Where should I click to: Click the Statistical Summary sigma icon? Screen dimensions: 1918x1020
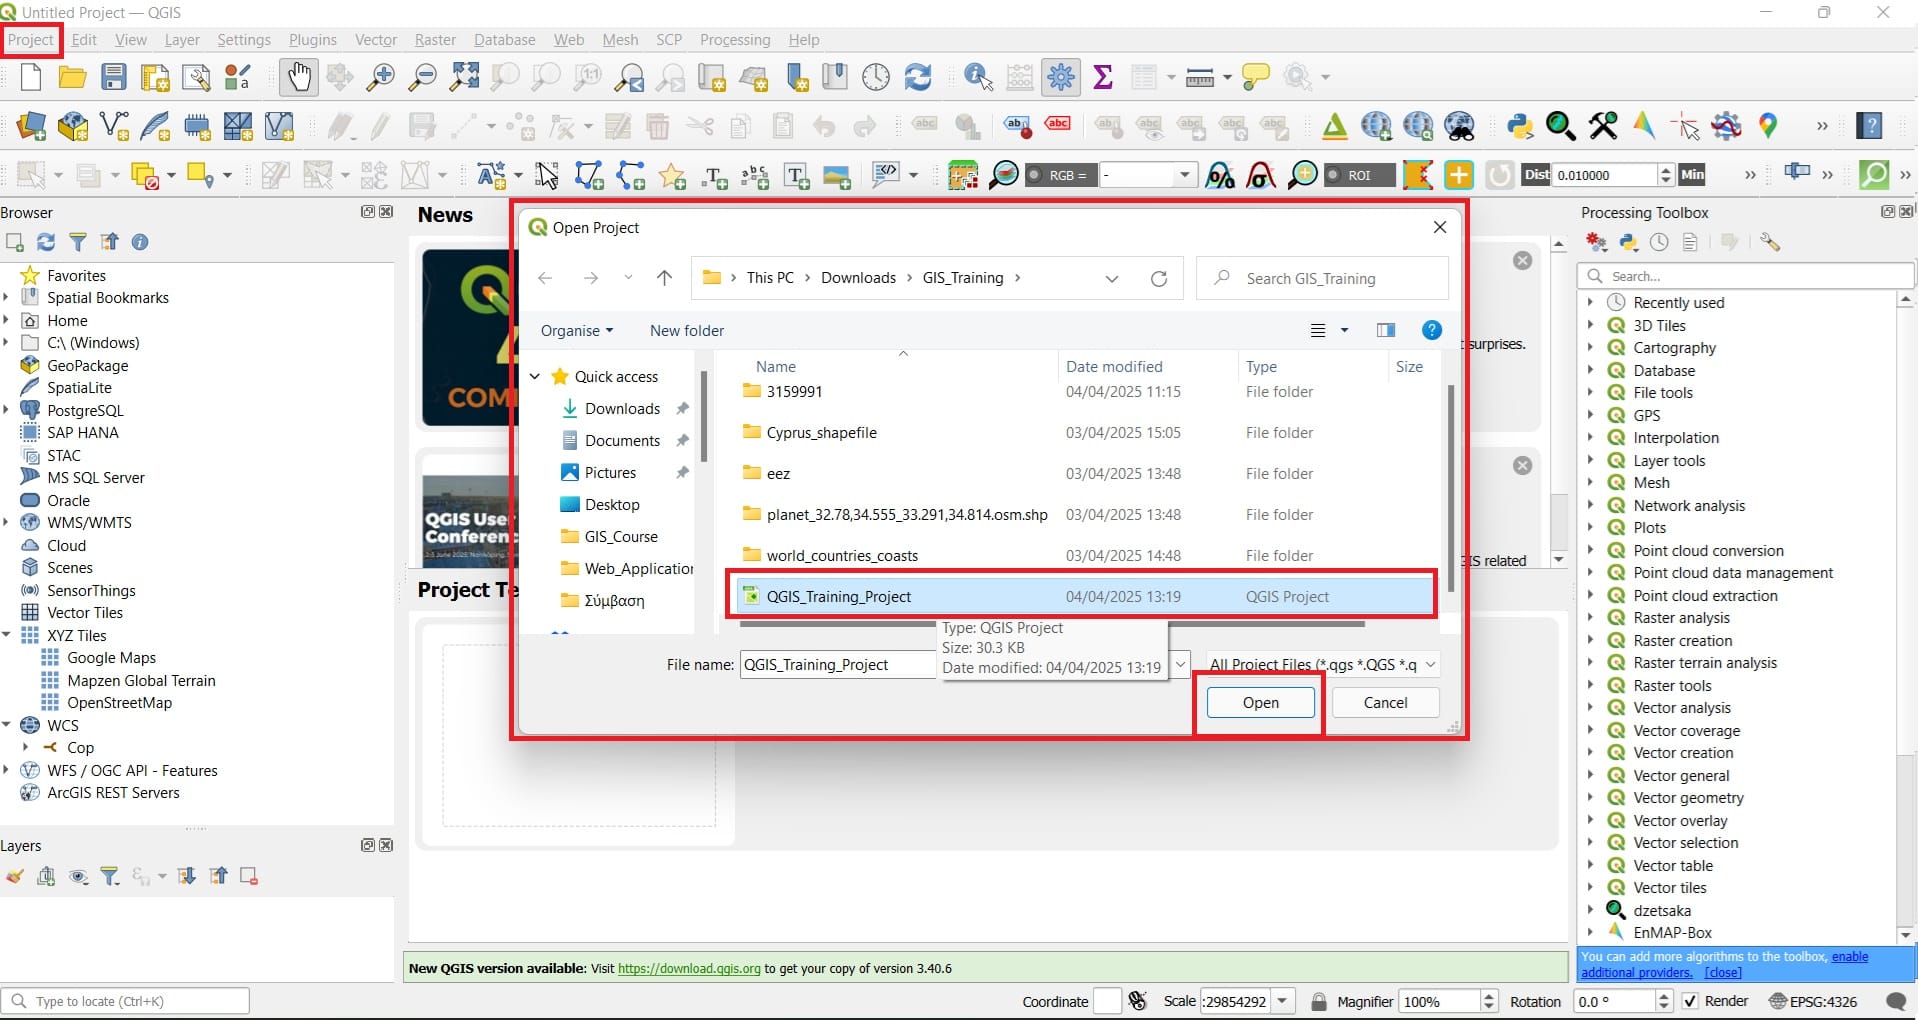pyautogui.click(x=1103, y=77)
